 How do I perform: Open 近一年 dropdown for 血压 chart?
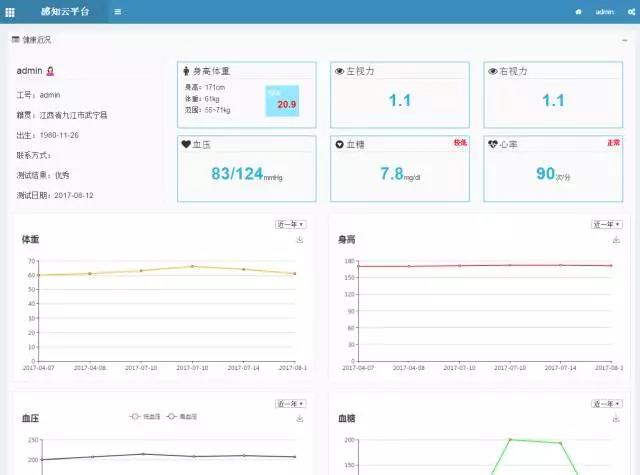[x=290, y=403]
